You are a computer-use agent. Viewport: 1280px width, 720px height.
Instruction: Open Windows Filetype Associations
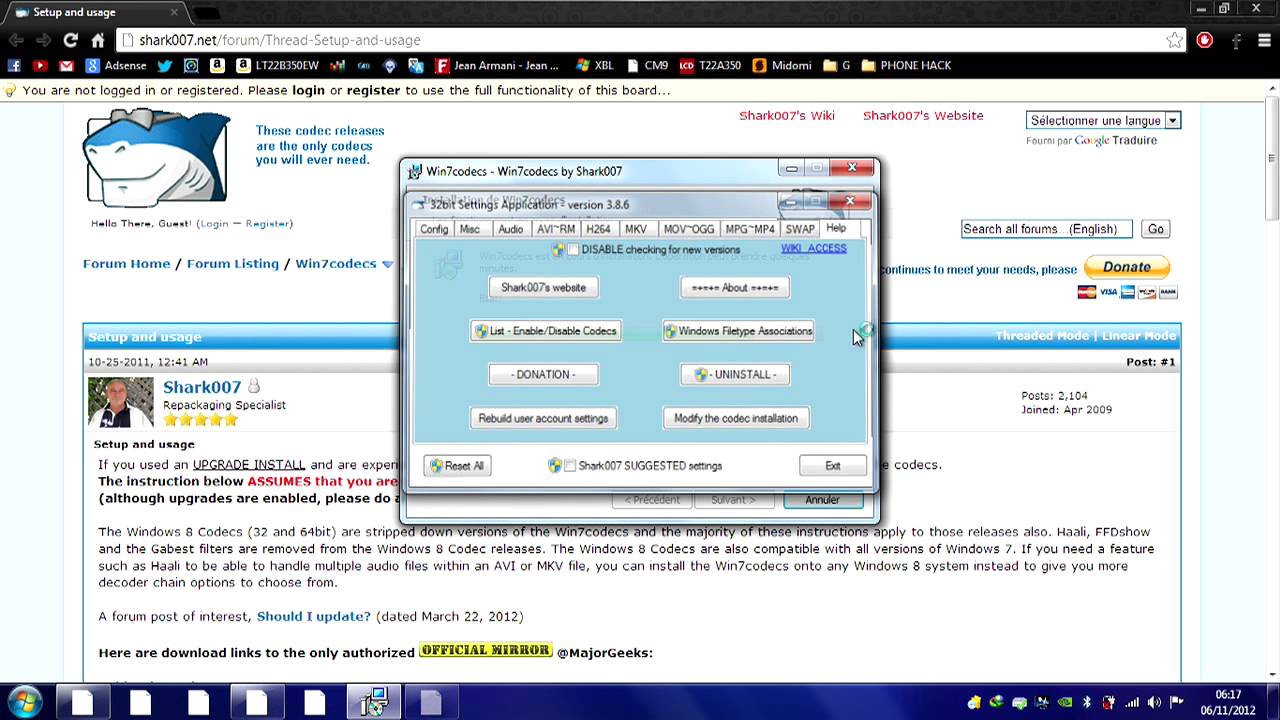click(x=738, y=331)
